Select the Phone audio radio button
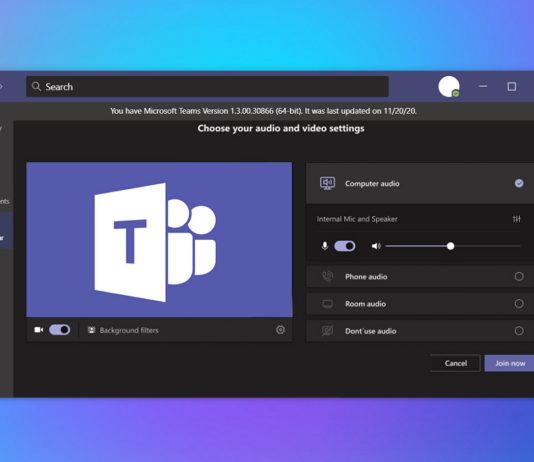Image resolution: width=534 pixels, height=462 pixels. coord(519,276)
